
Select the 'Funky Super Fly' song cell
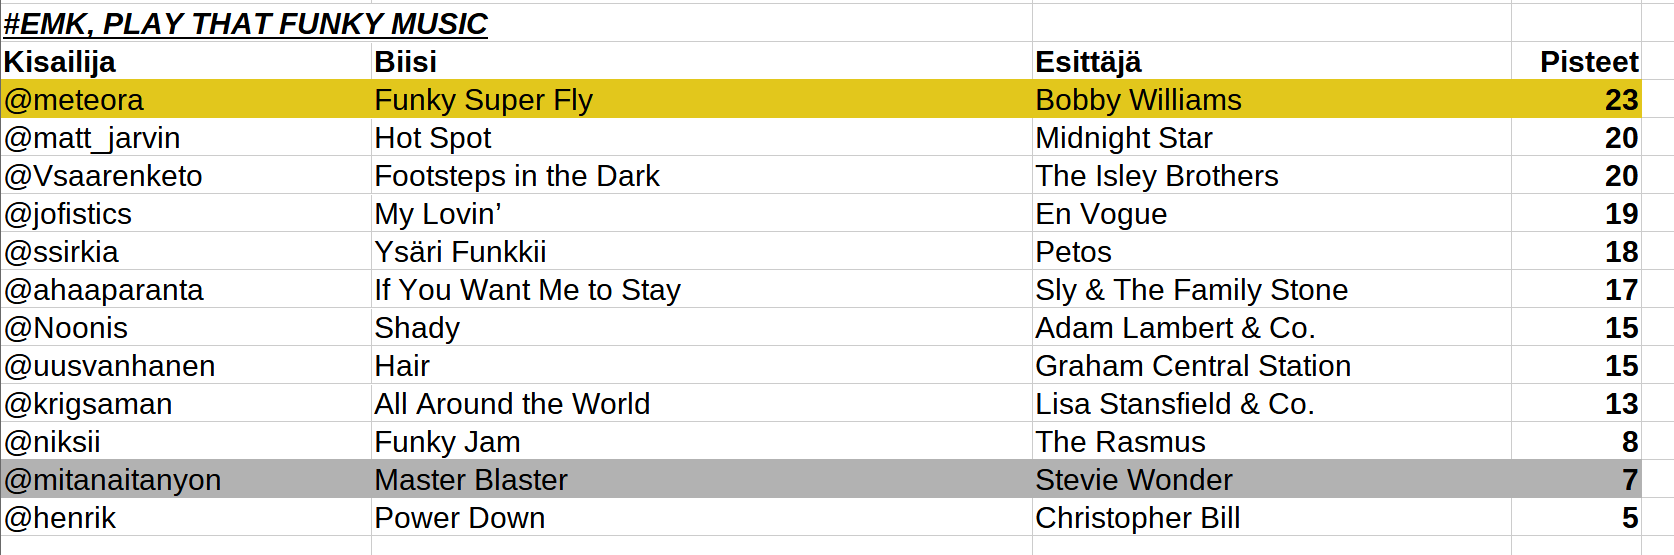483,100
